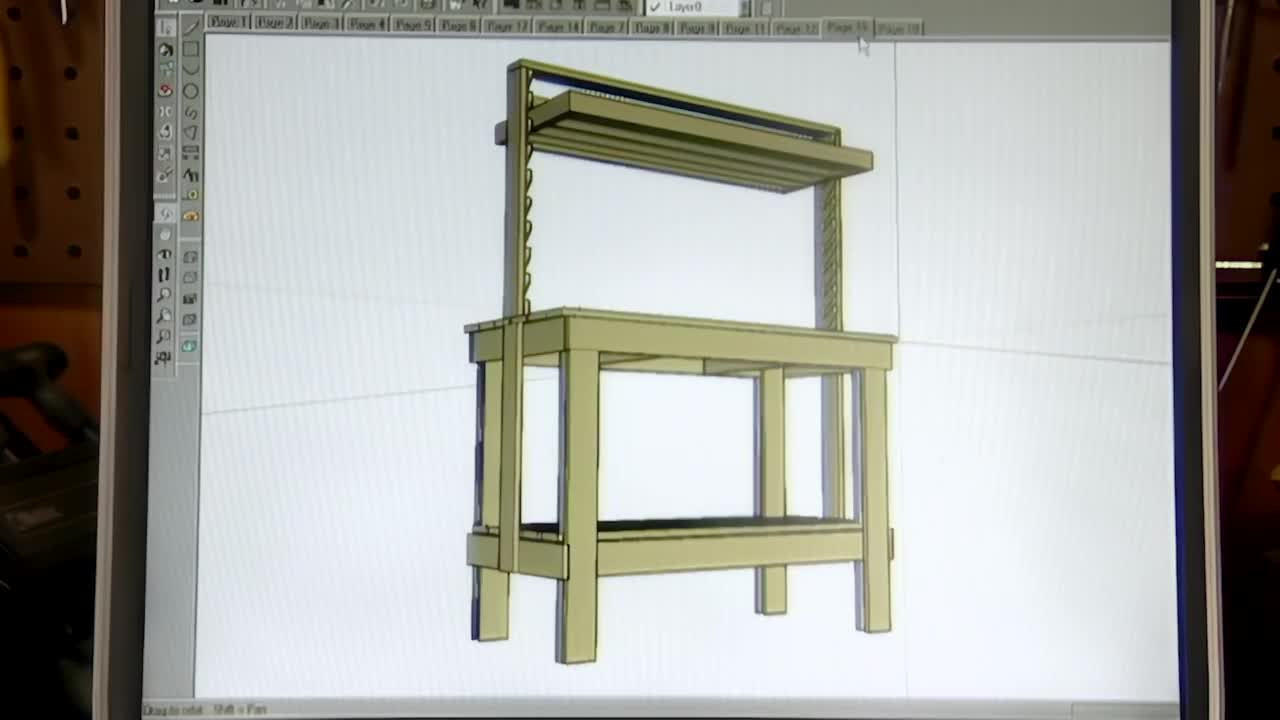Open the Page 7 scene tab
Viewport: 1280px width, 720px height.
pyautogui.click(x=605, y=27)
